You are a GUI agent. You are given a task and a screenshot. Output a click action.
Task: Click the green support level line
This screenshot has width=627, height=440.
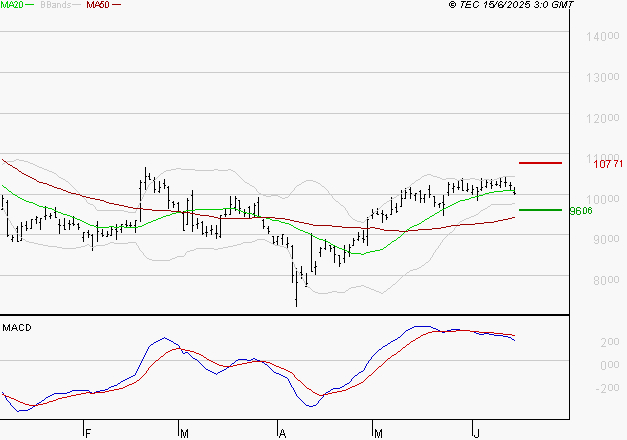pos(540,210)
